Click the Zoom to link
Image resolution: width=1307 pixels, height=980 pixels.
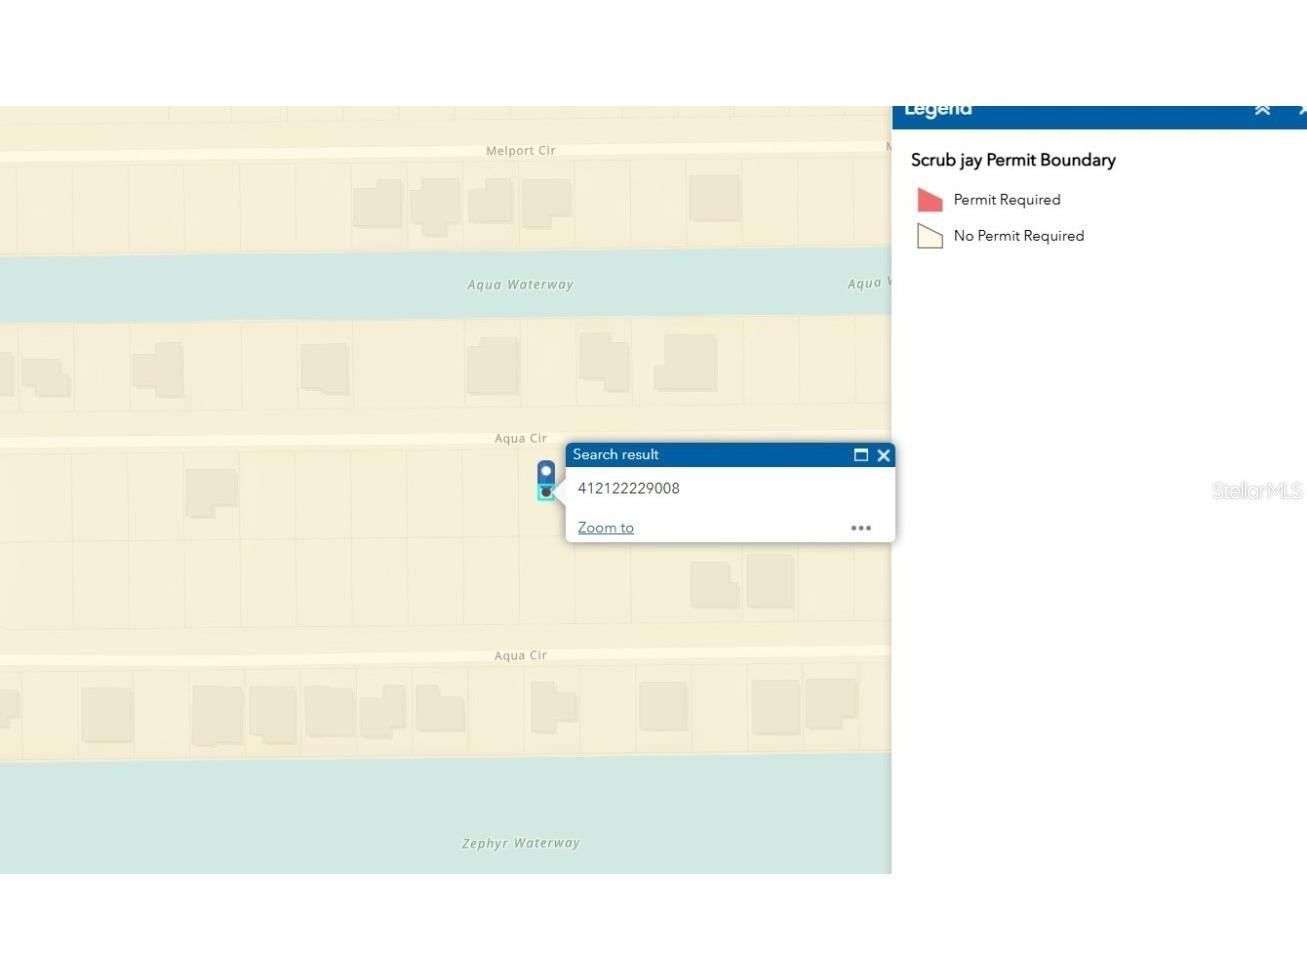click(605, 528)
